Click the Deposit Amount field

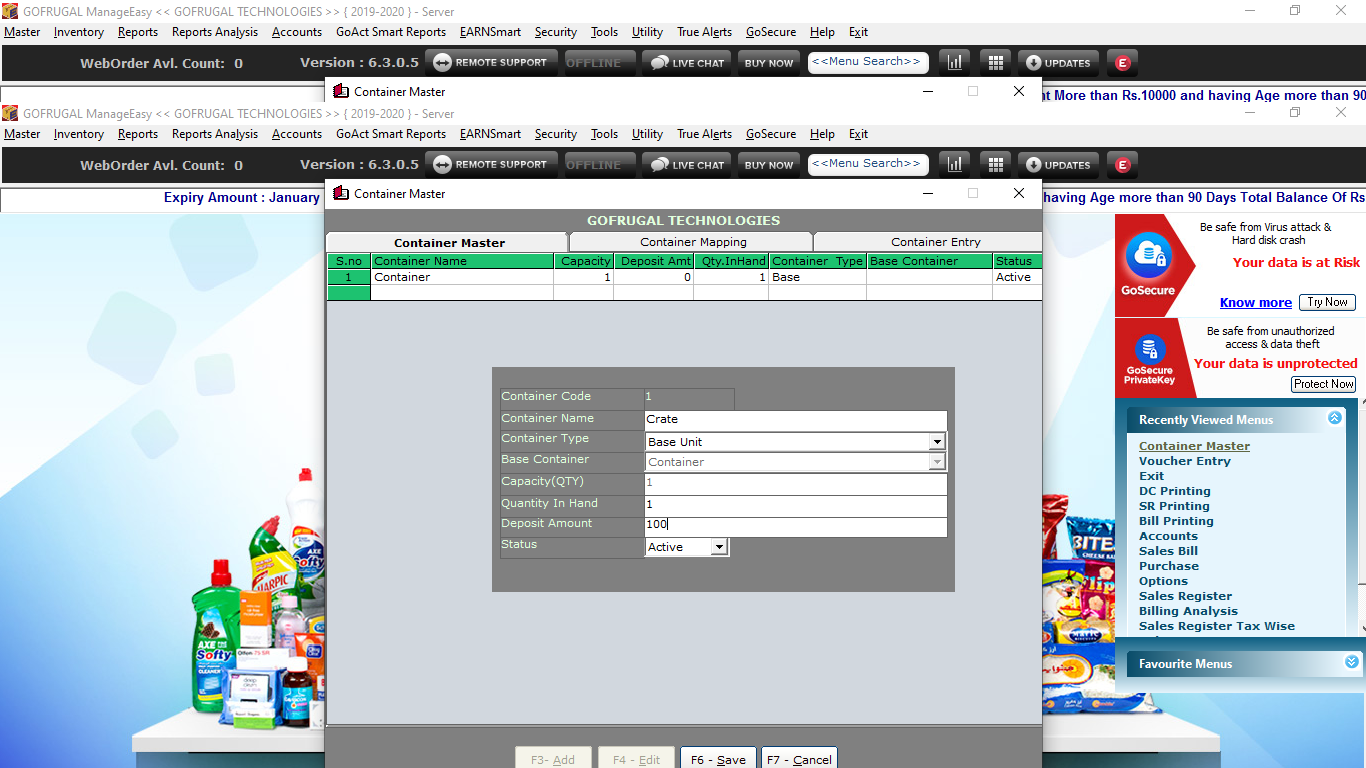click(x=795, y=525)
